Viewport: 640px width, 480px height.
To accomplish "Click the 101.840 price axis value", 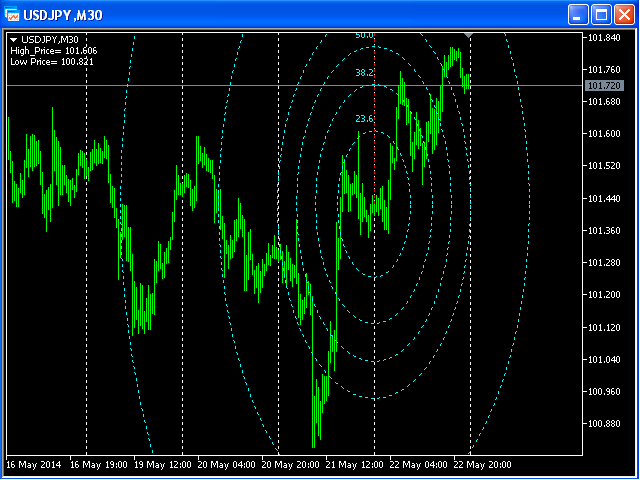I will point(604,38).
